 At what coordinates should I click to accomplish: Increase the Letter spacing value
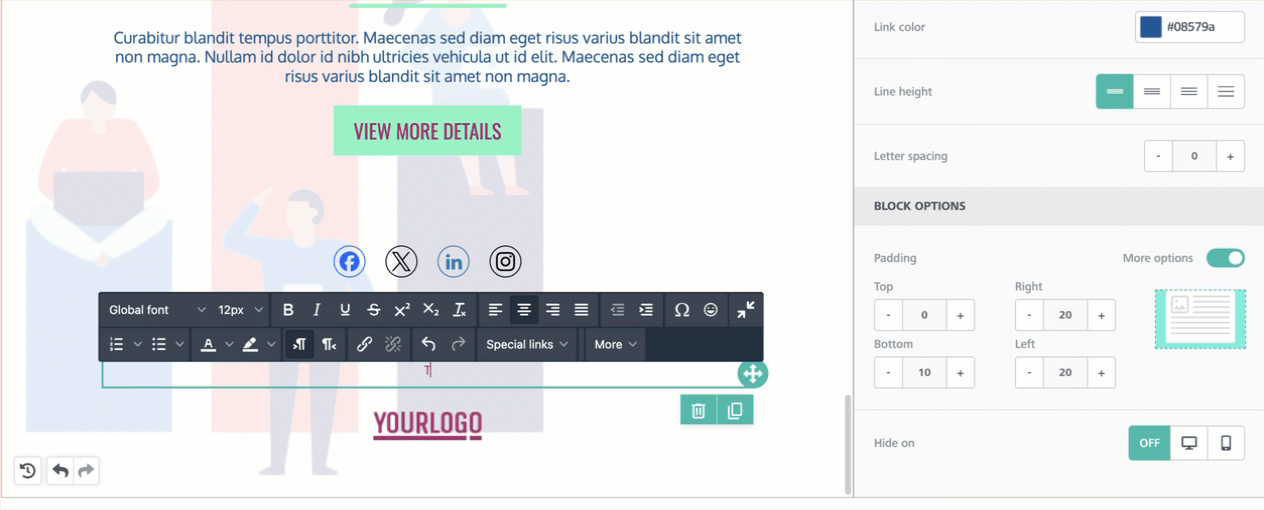(1230, 156)
